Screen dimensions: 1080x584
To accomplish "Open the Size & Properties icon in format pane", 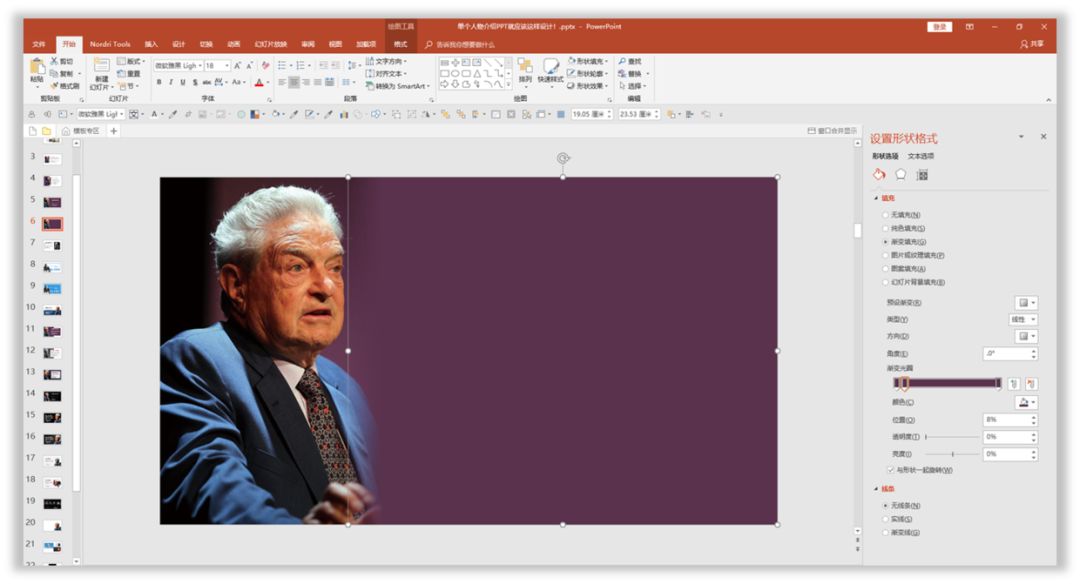I will pyautogui.click(x=922, y=175).
